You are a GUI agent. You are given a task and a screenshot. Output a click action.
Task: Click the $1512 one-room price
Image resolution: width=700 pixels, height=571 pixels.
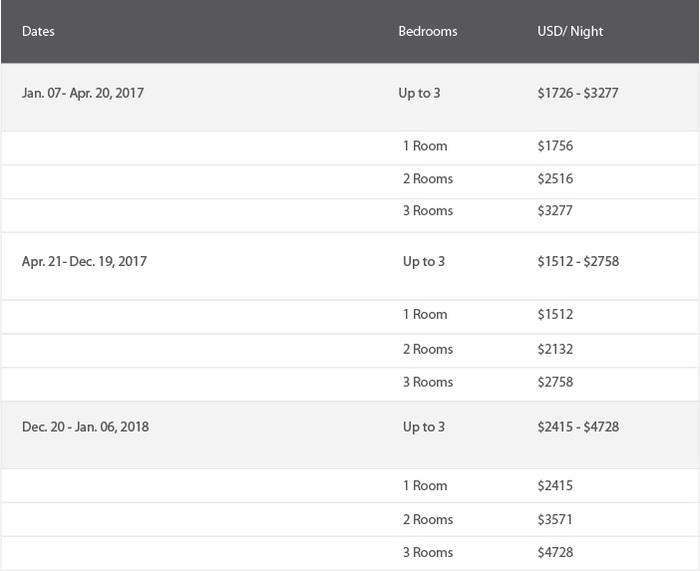[555, 314]
